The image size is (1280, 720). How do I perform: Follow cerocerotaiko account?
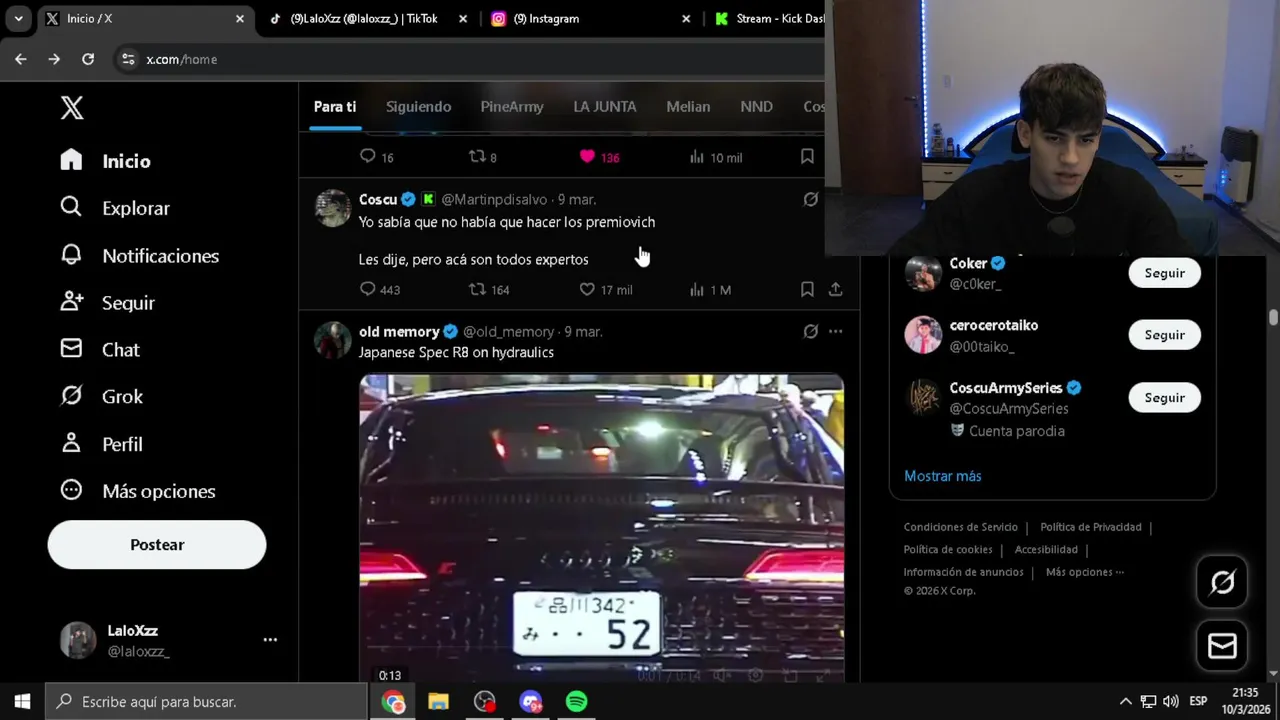1164,335
